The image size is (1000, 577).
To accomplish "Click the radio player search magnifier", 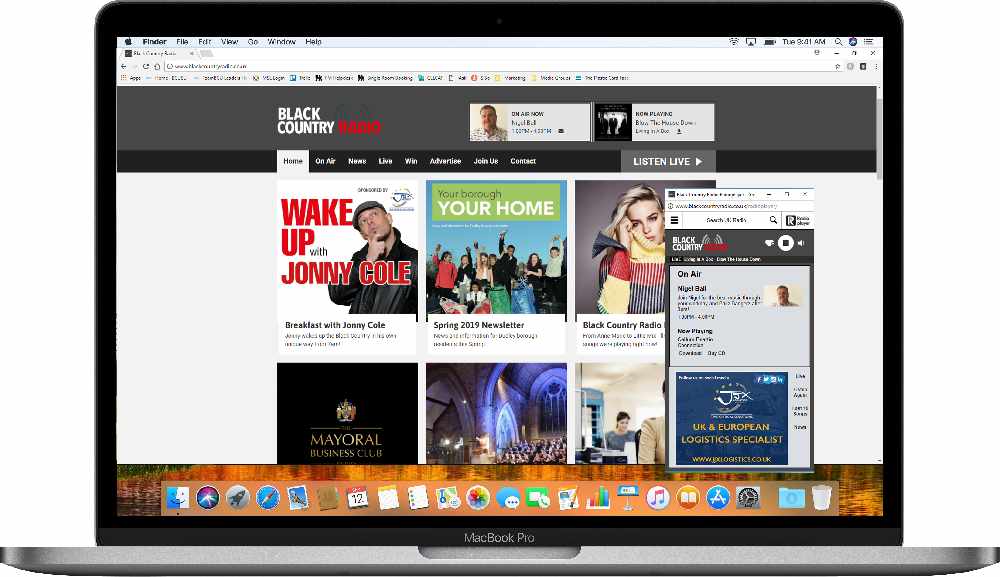I will (774, 221).
